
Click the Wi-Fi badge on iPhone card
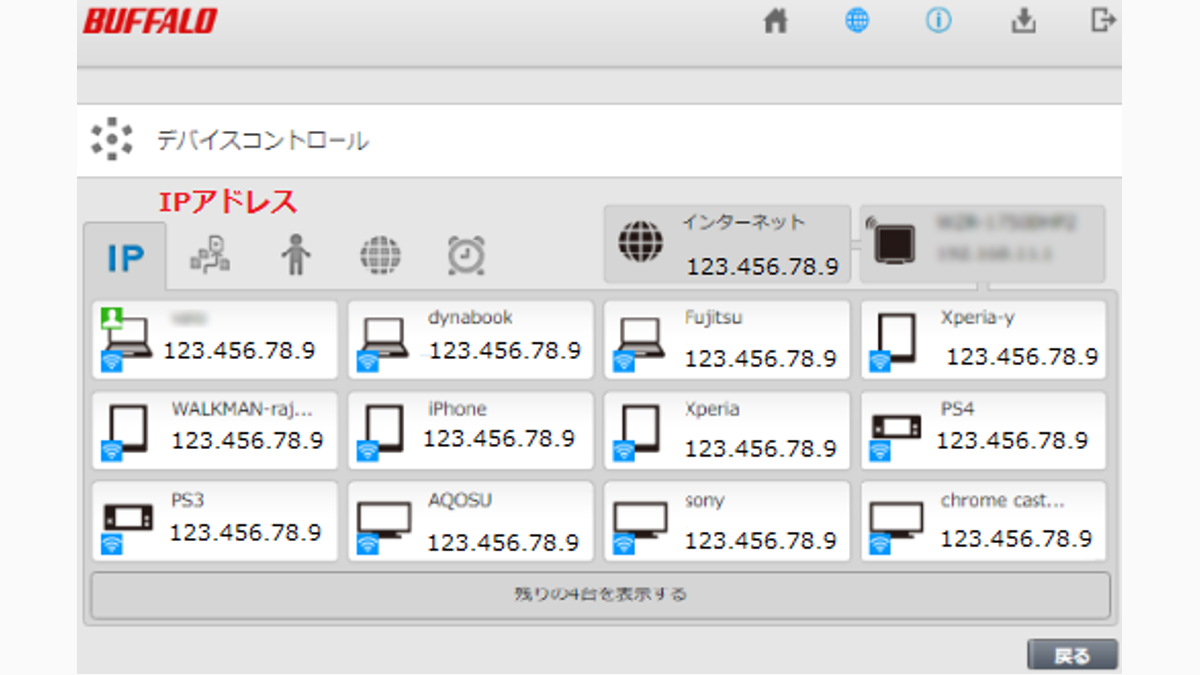[368, 451]
